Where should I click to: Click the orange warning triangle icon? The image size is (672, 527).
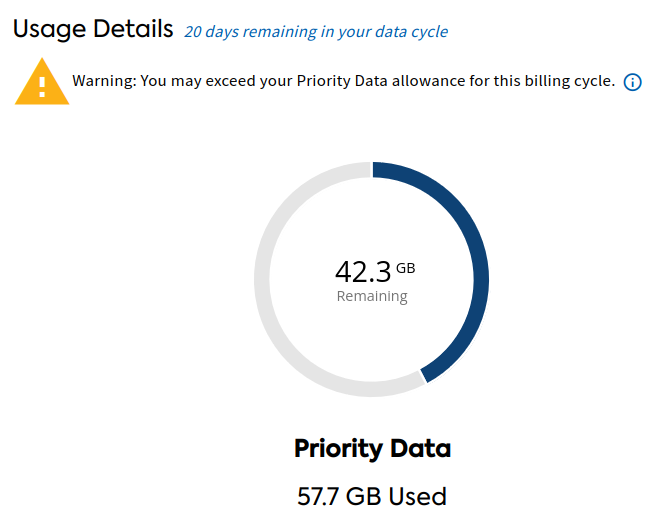(41, 83)
